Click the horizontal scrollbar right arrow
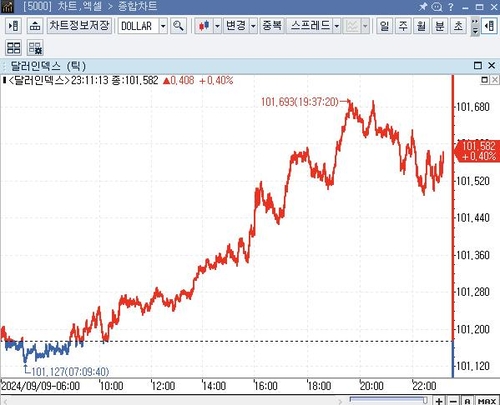This screenshot has width=500, height=405. point(340,401)
